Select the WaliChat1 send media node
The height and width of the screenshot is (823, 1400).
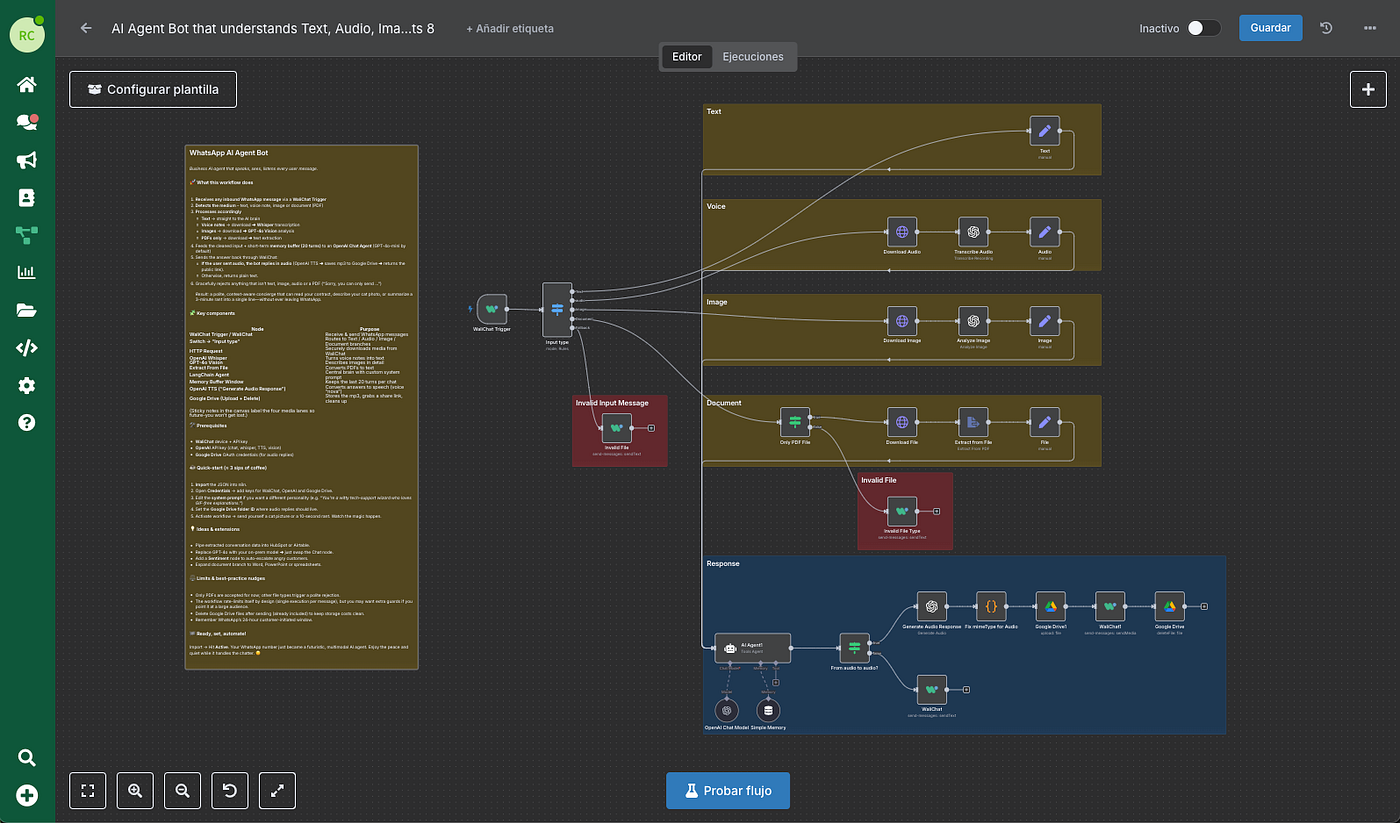(1110, 606)
